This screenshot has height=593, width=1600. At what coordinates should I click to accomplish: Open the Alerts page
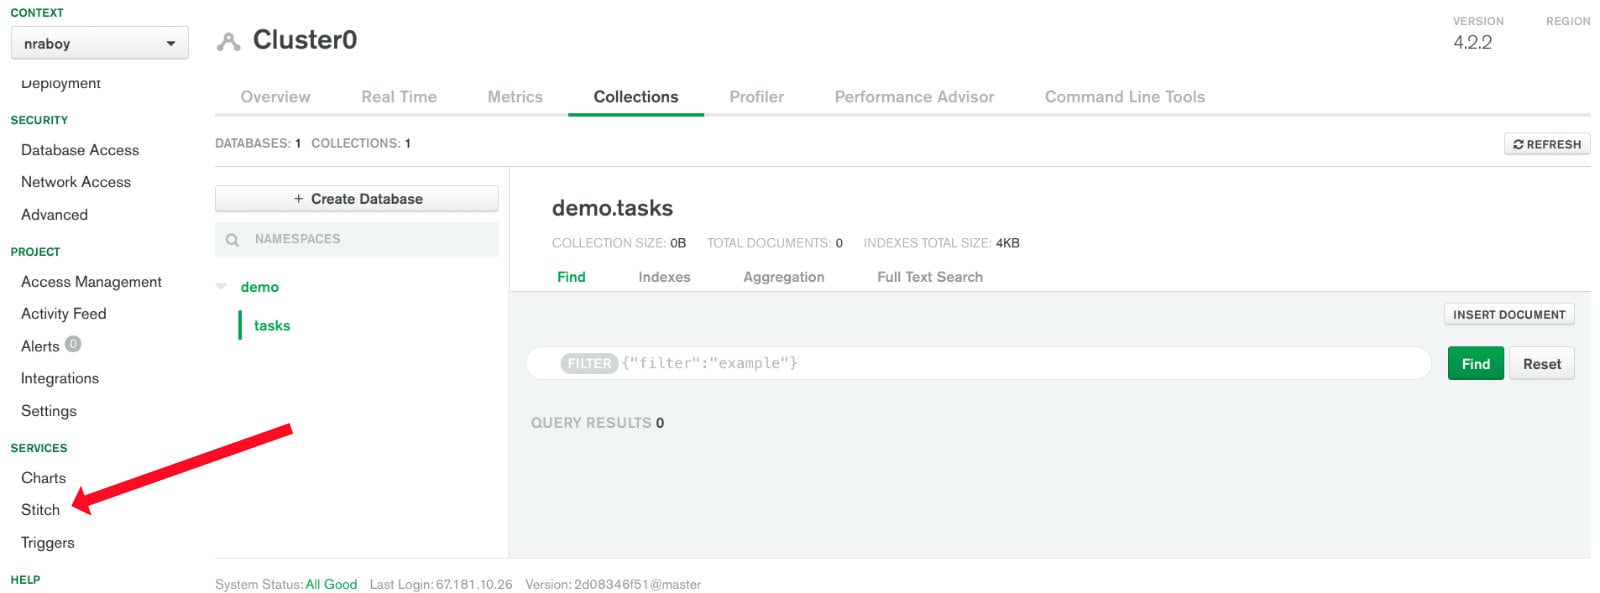pos(40,346)
